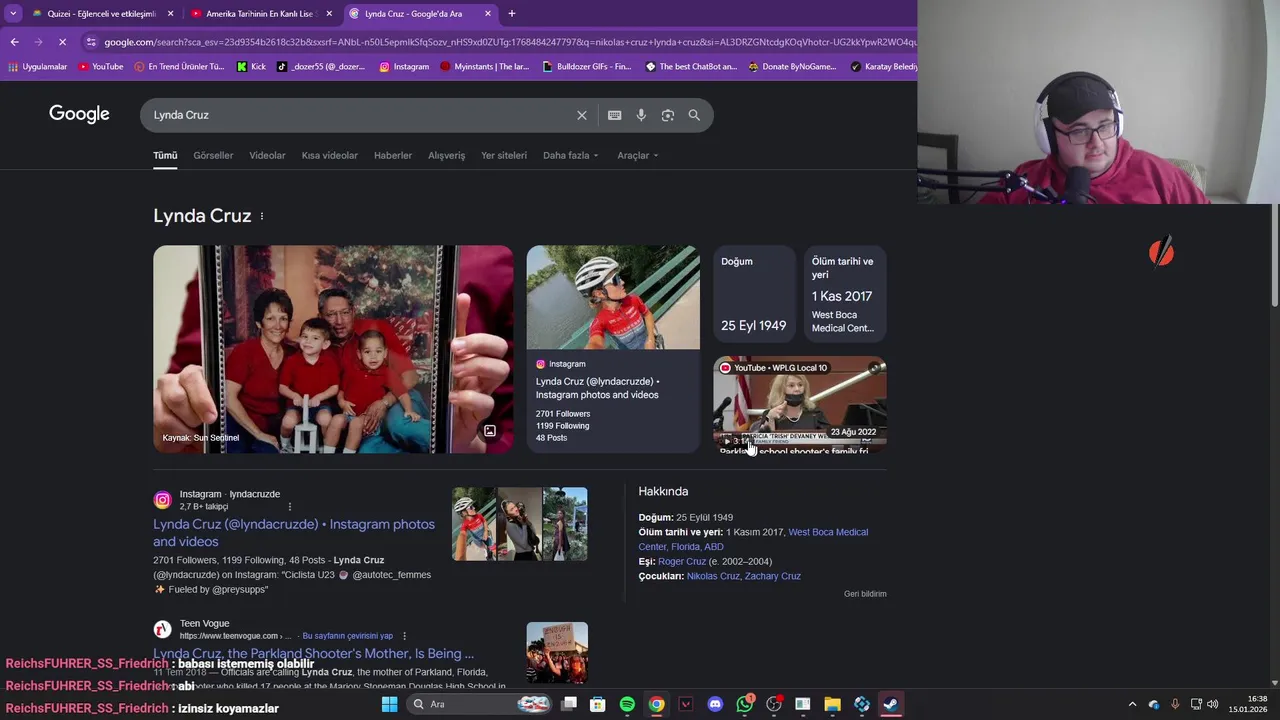The height and width of the screenshot is (720, 1280).
Task: Search by image with the lens icon
Action: (x=667, y=115)
